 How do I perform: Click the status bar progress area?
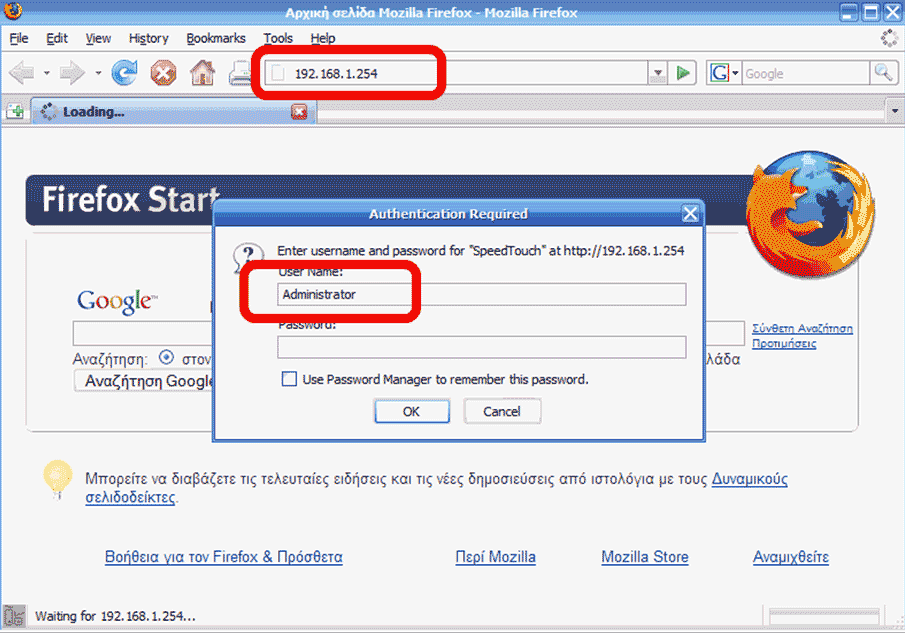point(822,616)
